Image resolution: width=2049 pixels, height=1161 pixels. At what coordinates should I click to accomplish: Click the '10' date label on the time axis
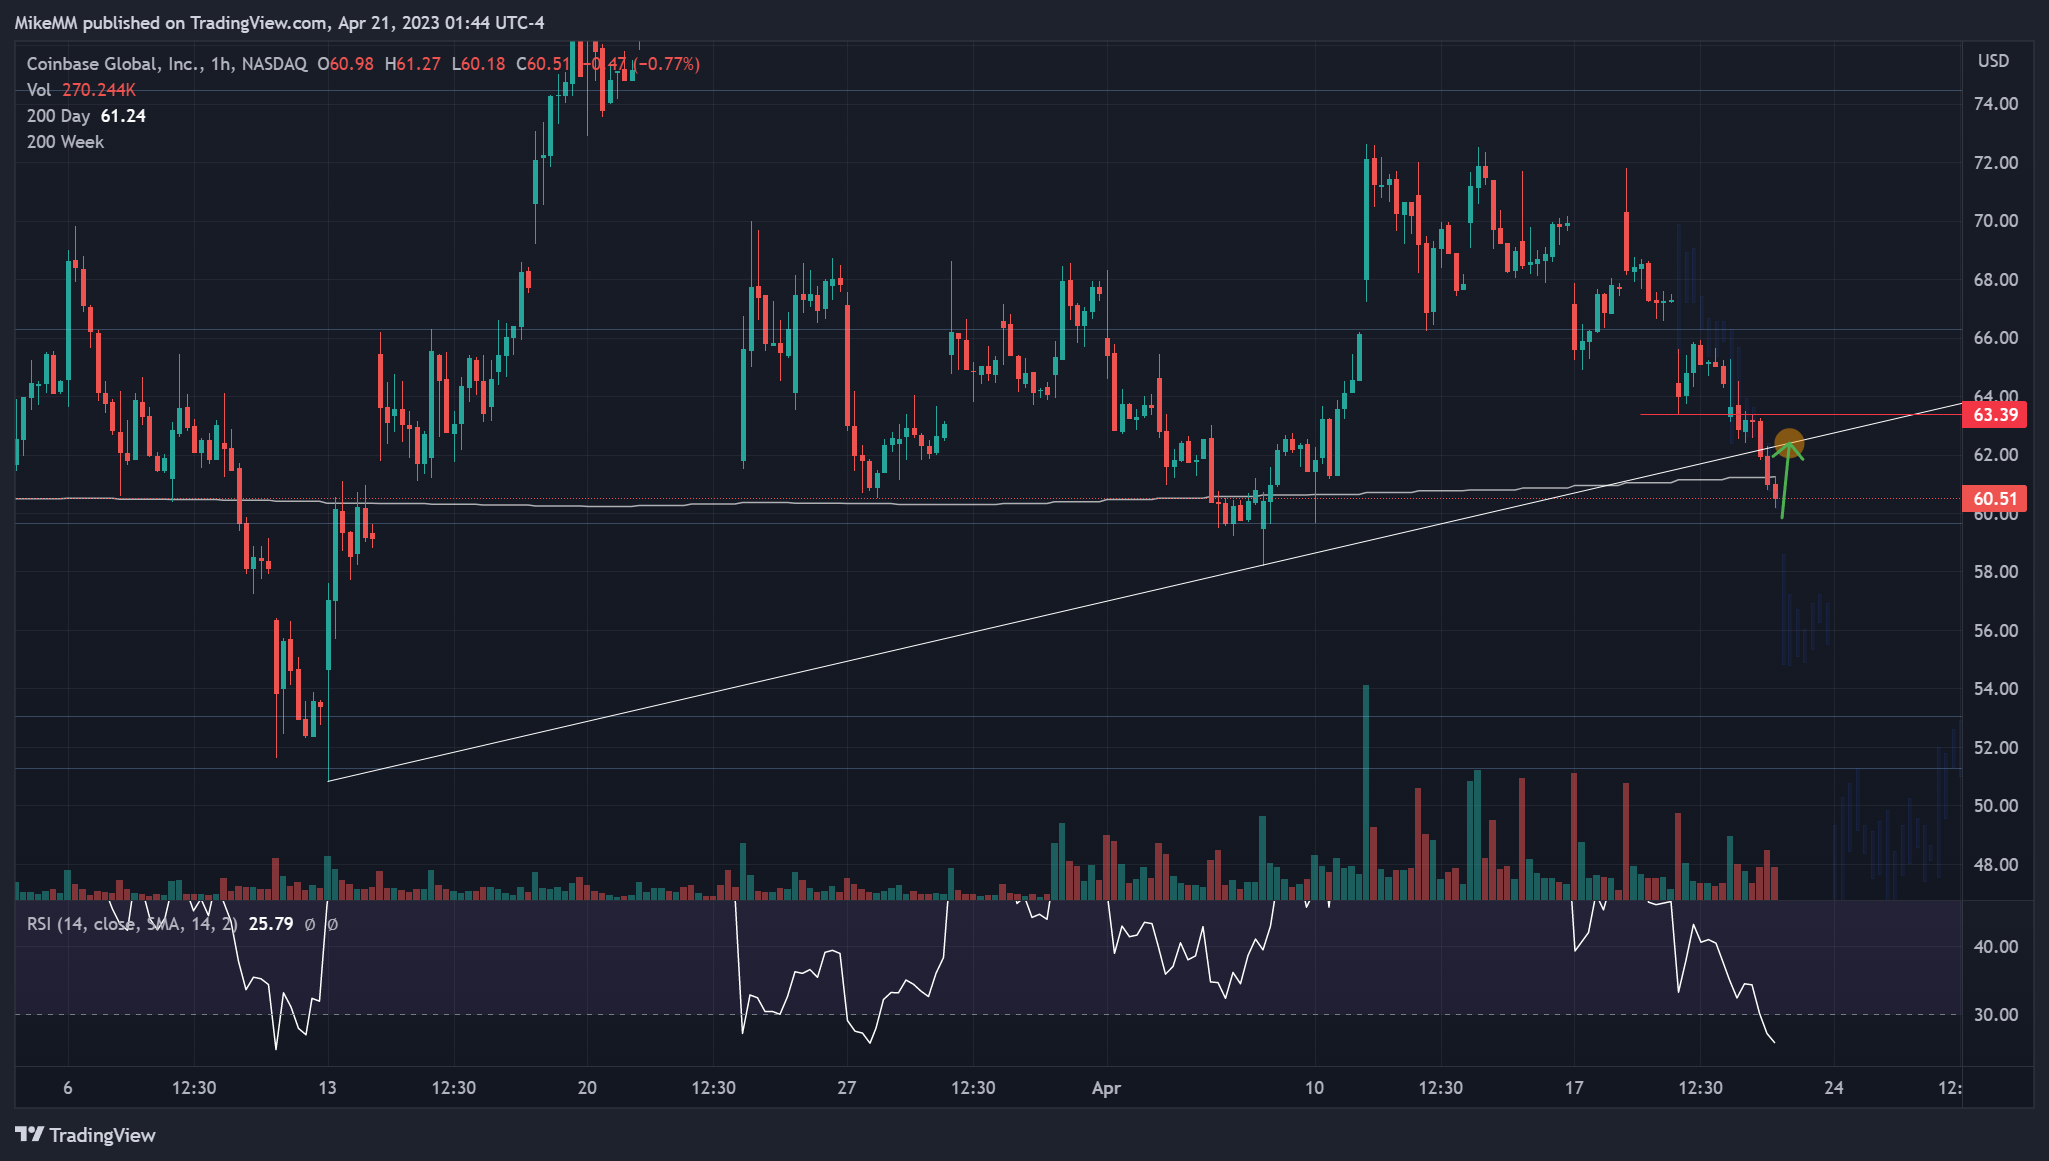coord(1314,1088)
